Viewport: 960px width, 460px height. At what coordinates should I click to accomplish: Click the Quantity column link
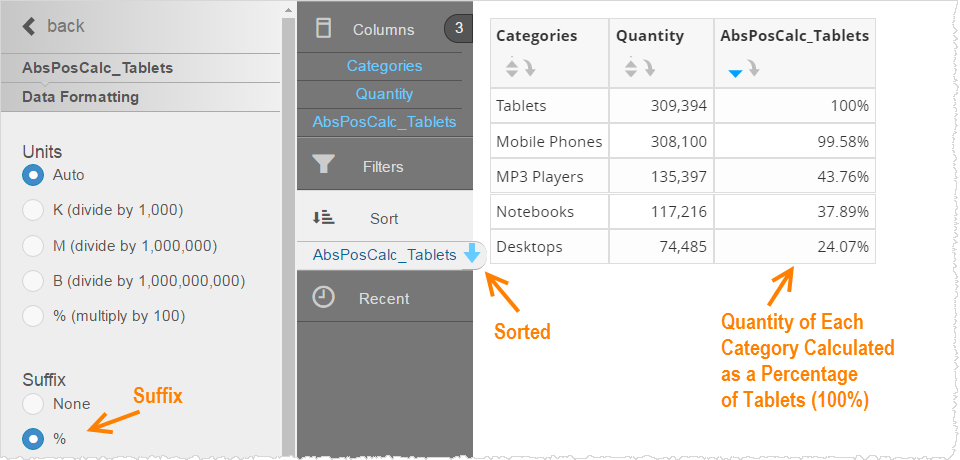tap(384, 94)
